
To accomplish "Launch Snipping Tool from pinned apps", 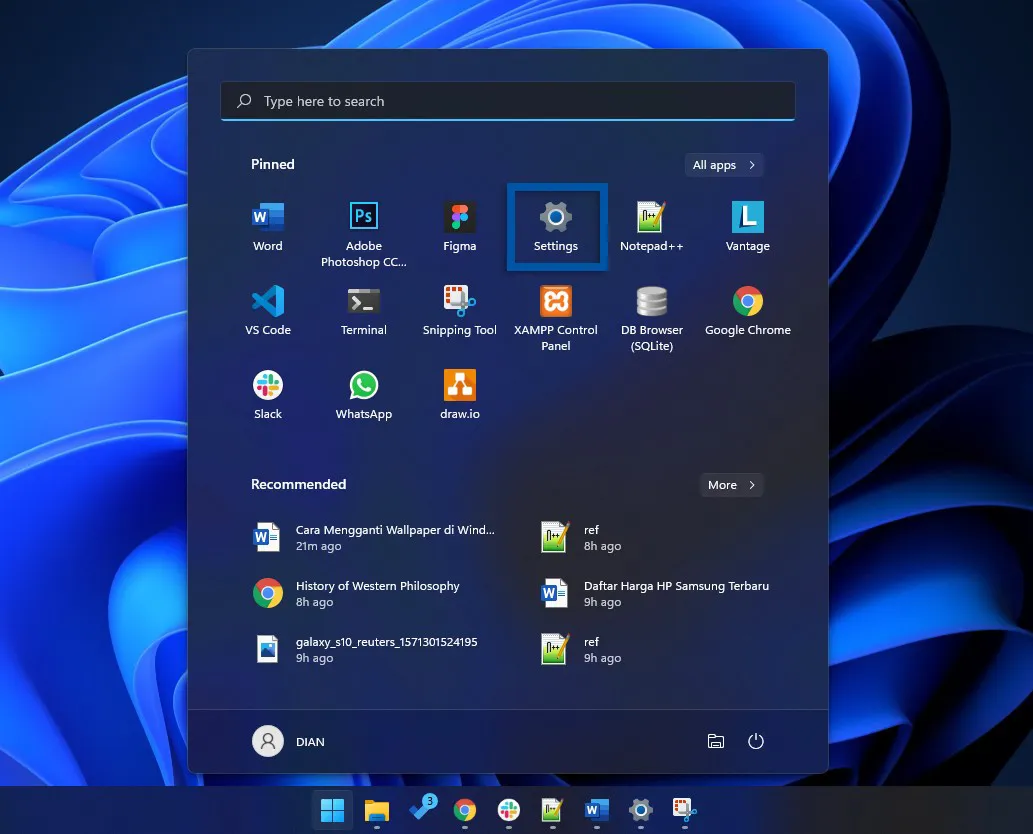I will pyautogui.click(x=459, y=300).
